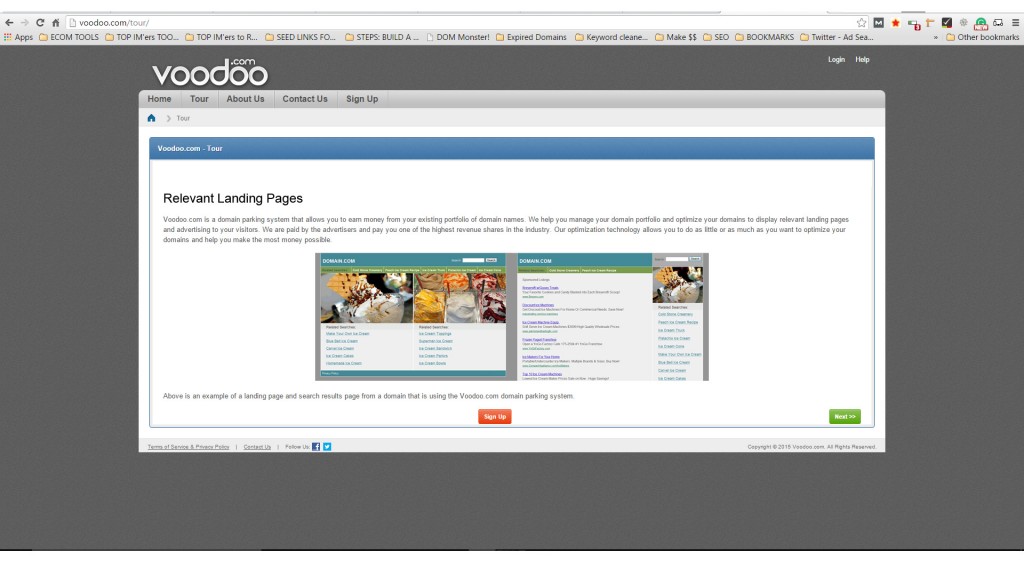The image size is (1024, 576).
Task: Click the home breadcrumb icon
Action: tap(152, 118)
